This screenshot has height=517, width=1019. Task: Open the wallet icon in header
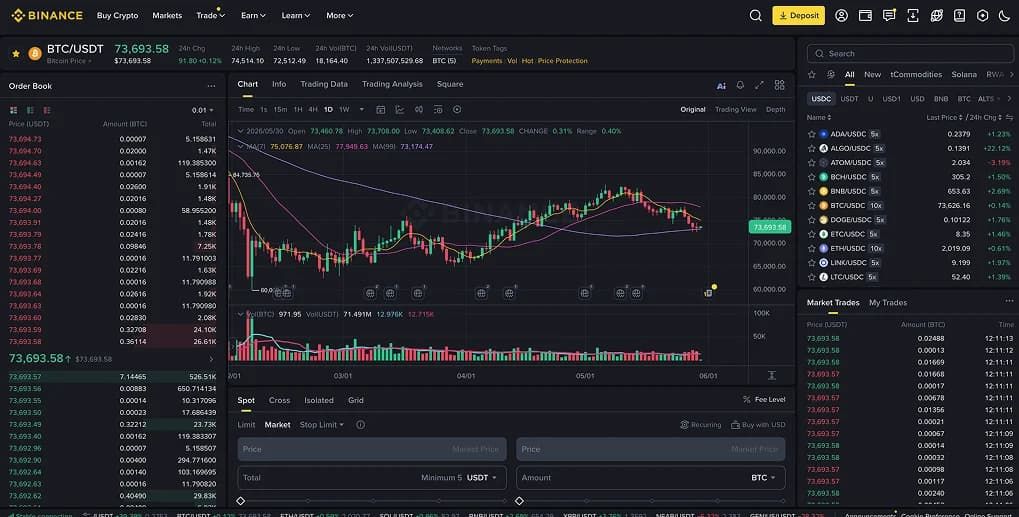(865, 16)
